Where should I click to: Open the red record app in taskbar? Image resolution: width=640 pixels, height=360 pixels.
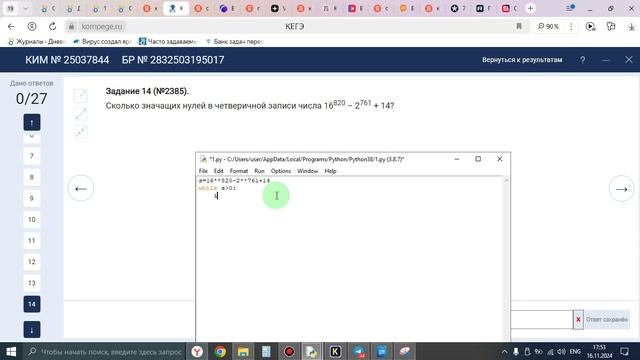289,351
